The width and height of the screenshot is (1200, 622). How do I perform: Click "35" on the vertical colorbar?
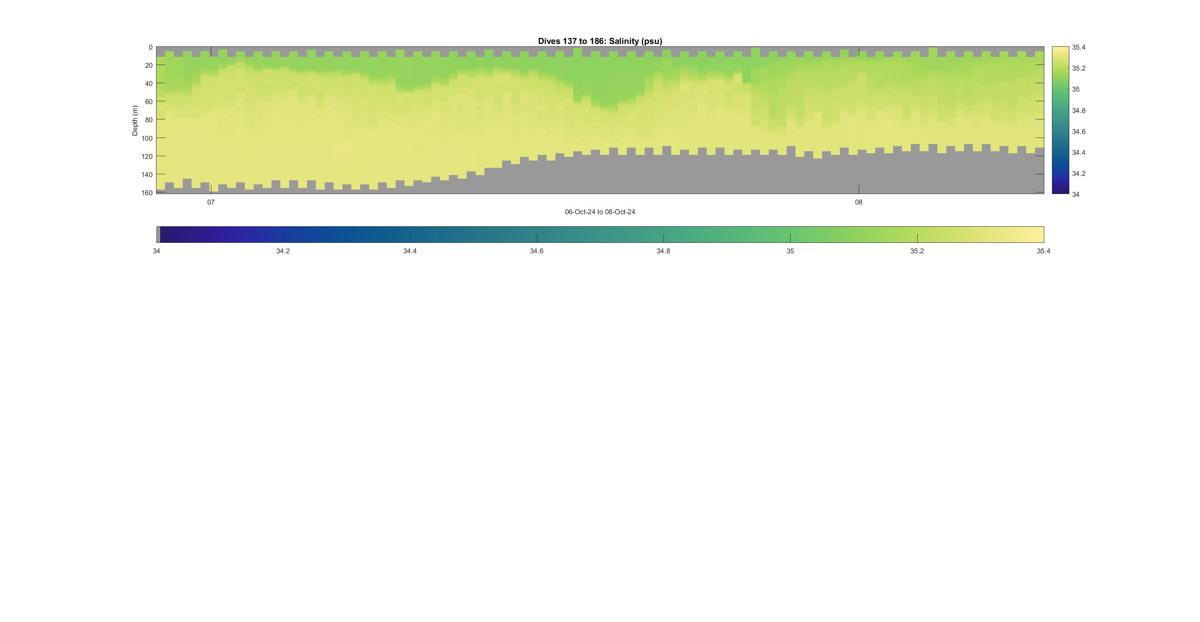click(1076, 89)
